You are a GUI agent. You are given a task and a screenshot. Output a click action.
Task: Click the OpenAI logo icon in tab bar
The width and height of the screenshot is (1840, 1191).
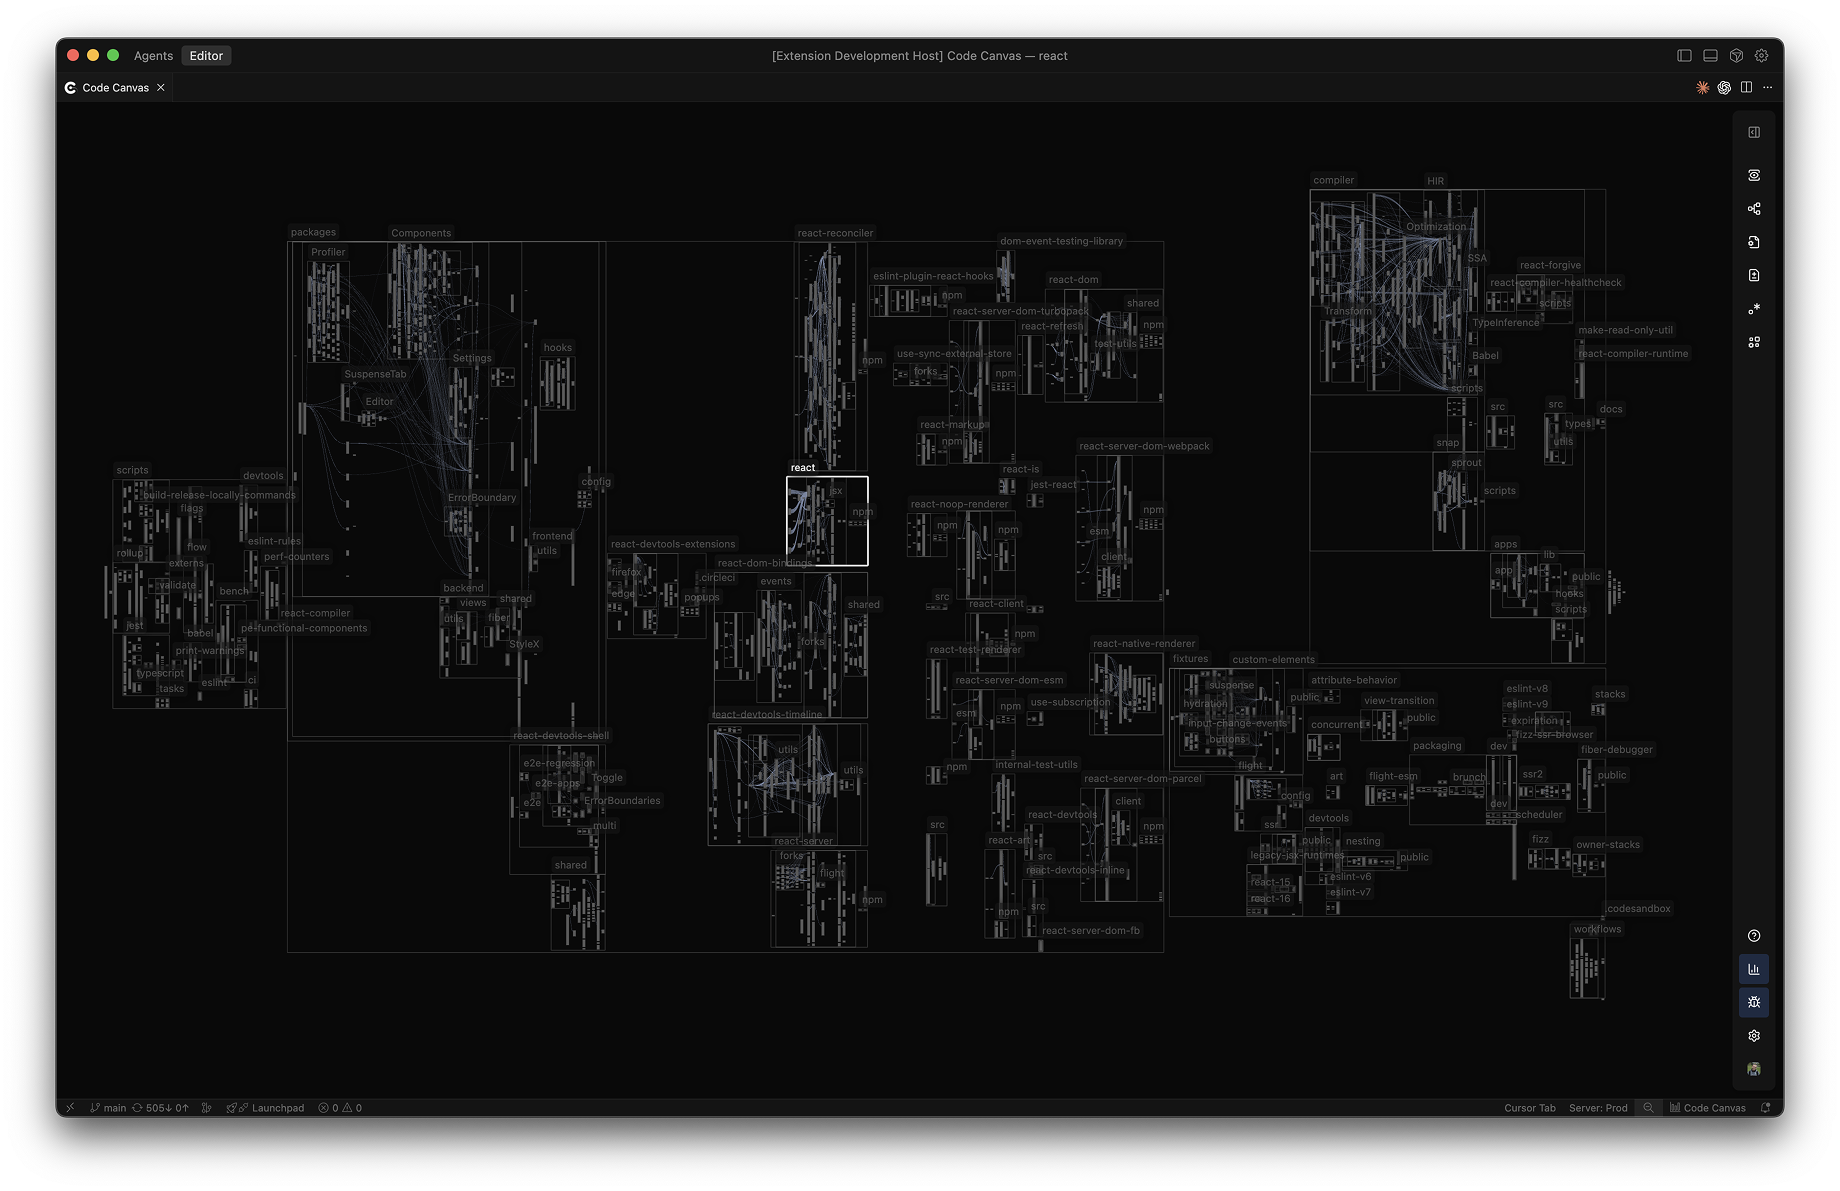pyautogui.click(x=1724, y=88)
